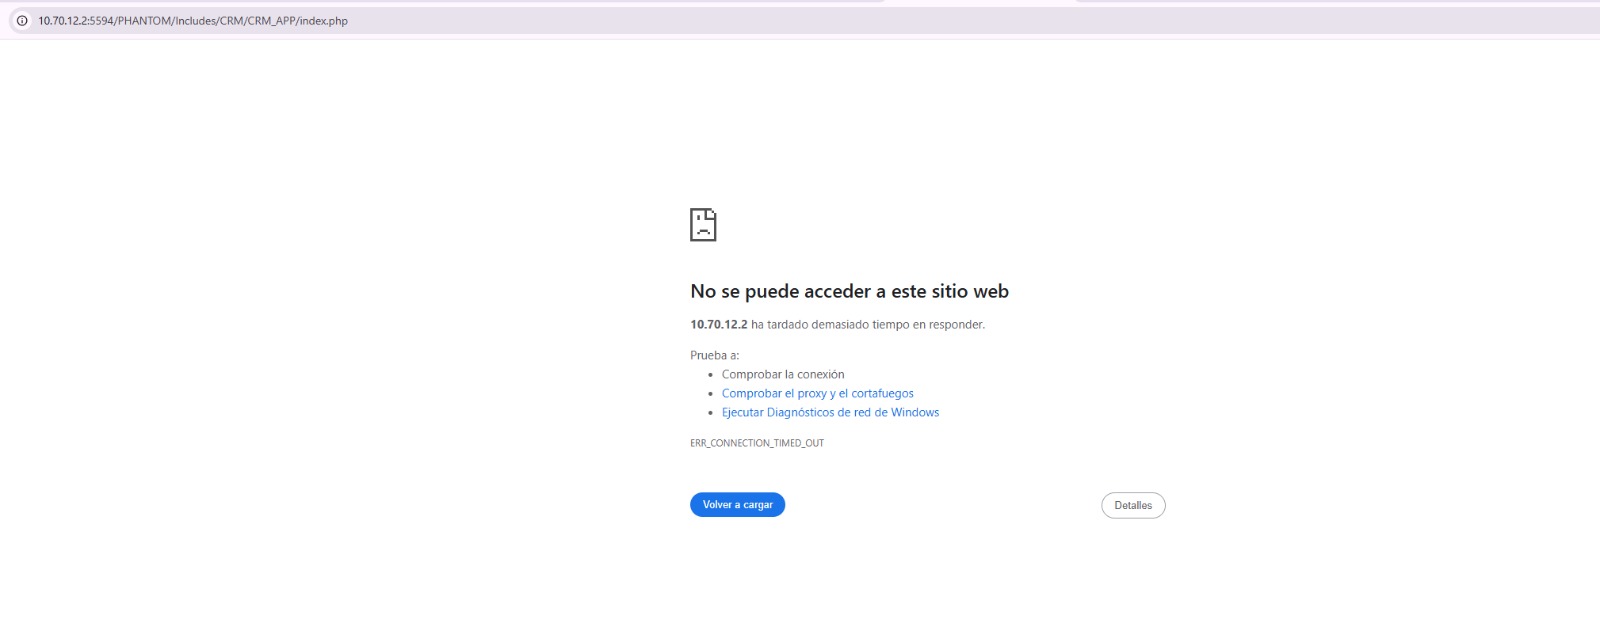
Task: Click the bullet before 'Comprobar la conexión'
Action: tap(710, 375)
